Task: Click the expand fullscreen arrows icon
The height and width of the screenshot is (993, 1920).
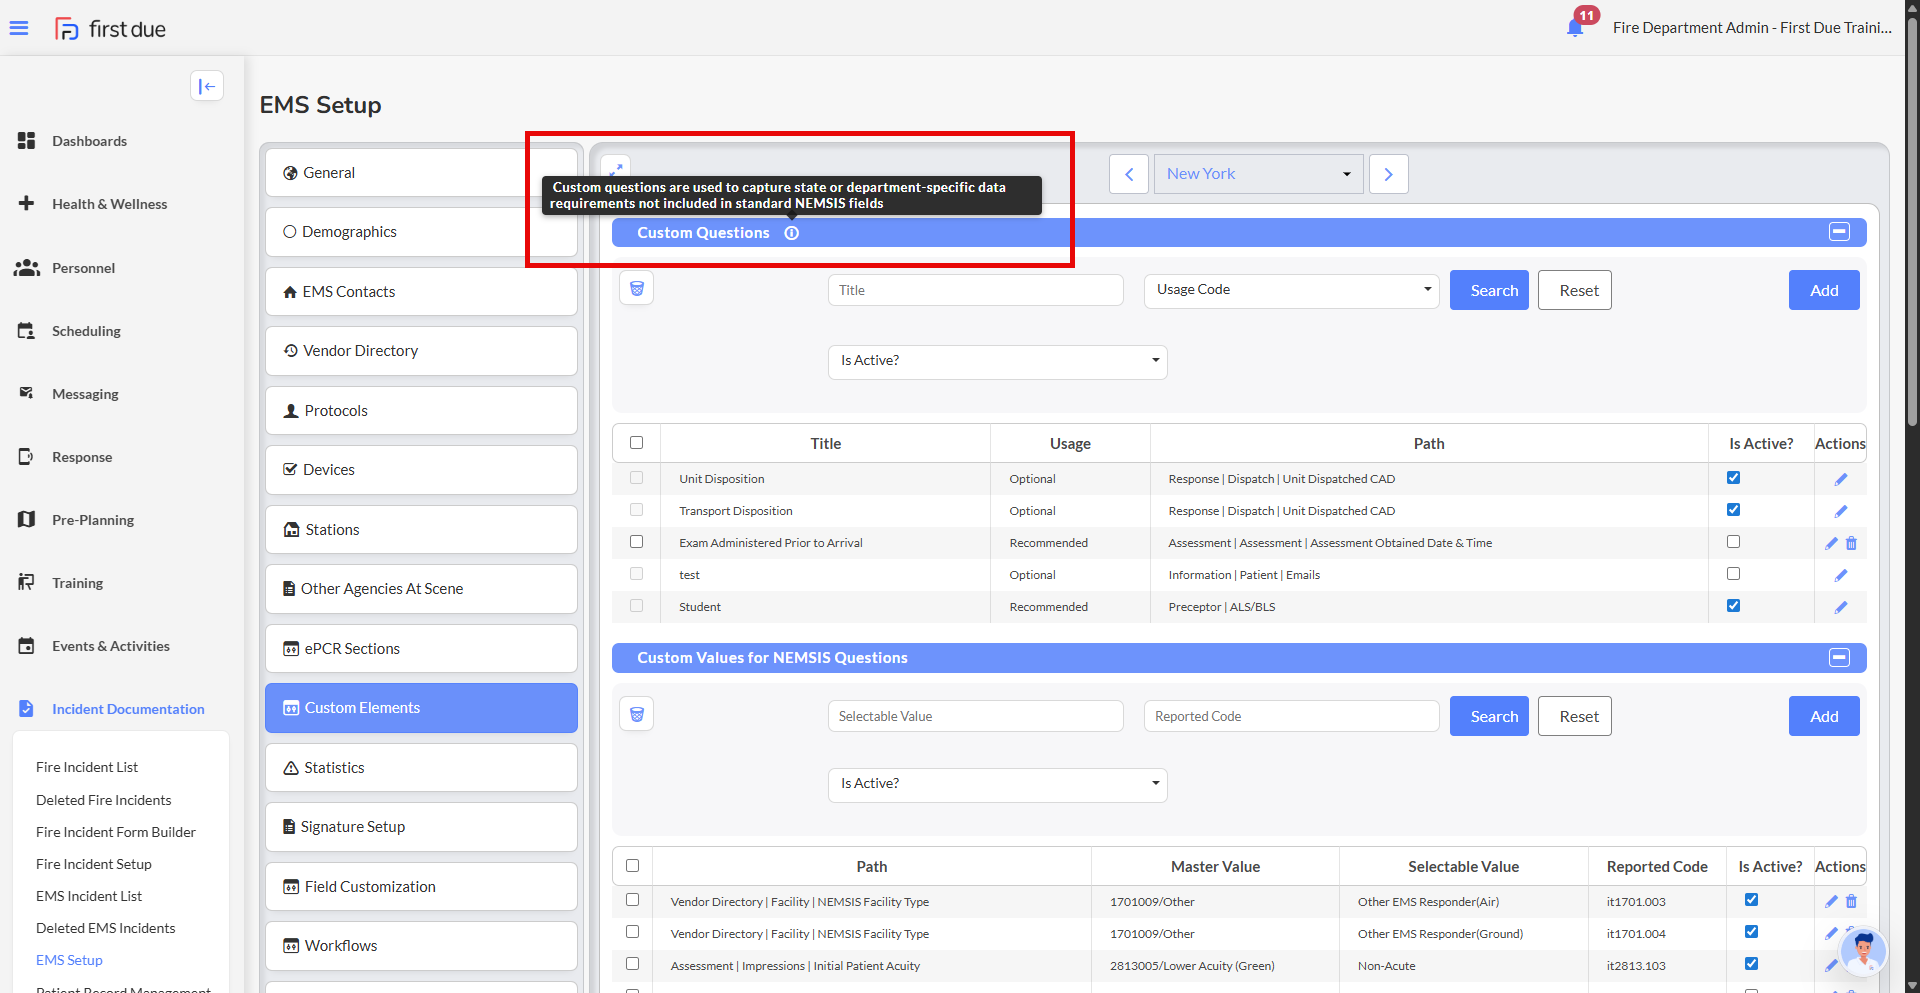Action: [x=616, y=167]
